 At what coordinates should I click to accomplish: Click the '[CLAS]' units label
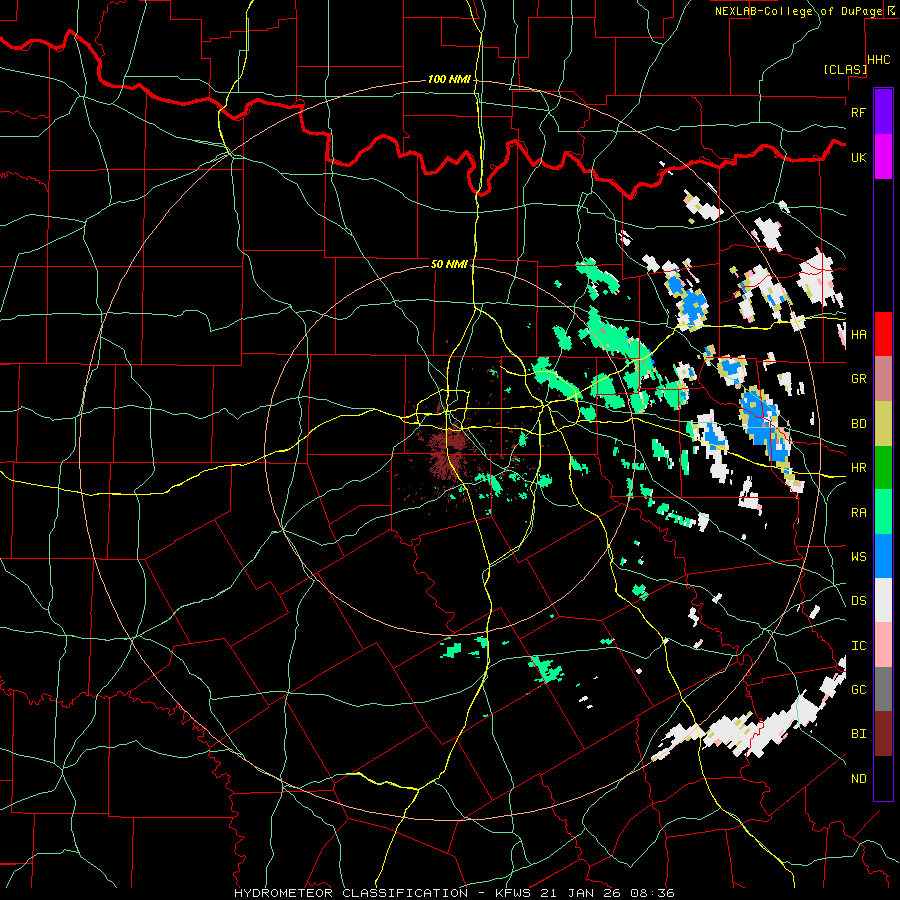(x=845, y=69)
